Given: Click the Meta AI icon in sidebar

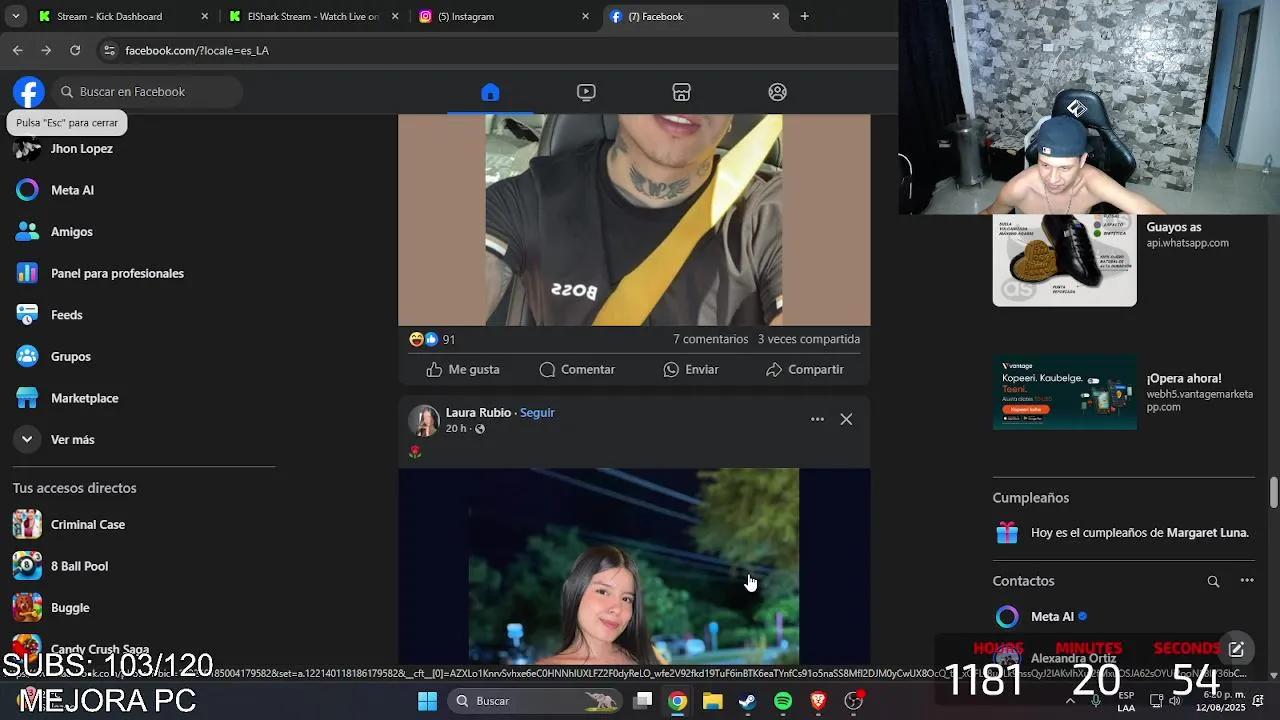Looking at the screenshot, I should click(28, 190).
